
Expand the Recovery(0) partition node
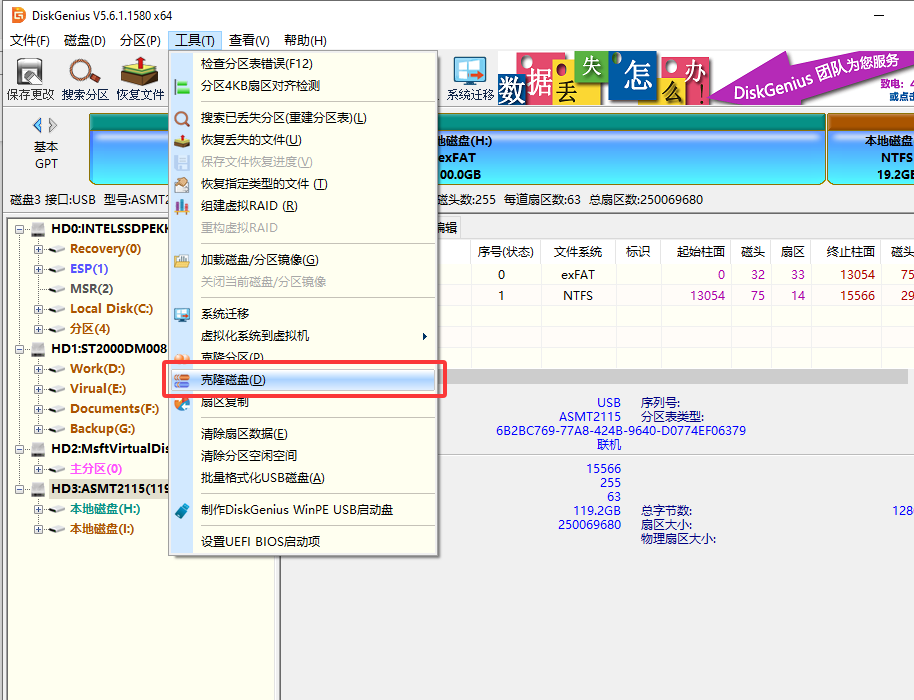pyautogui.click(x=38, y=249)
